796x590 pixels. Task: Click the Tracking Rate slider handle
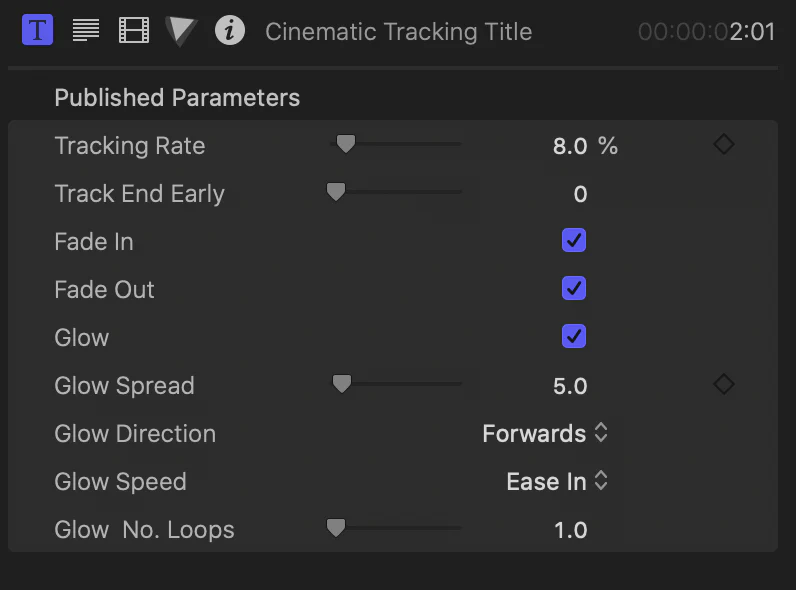pos(346,144)
